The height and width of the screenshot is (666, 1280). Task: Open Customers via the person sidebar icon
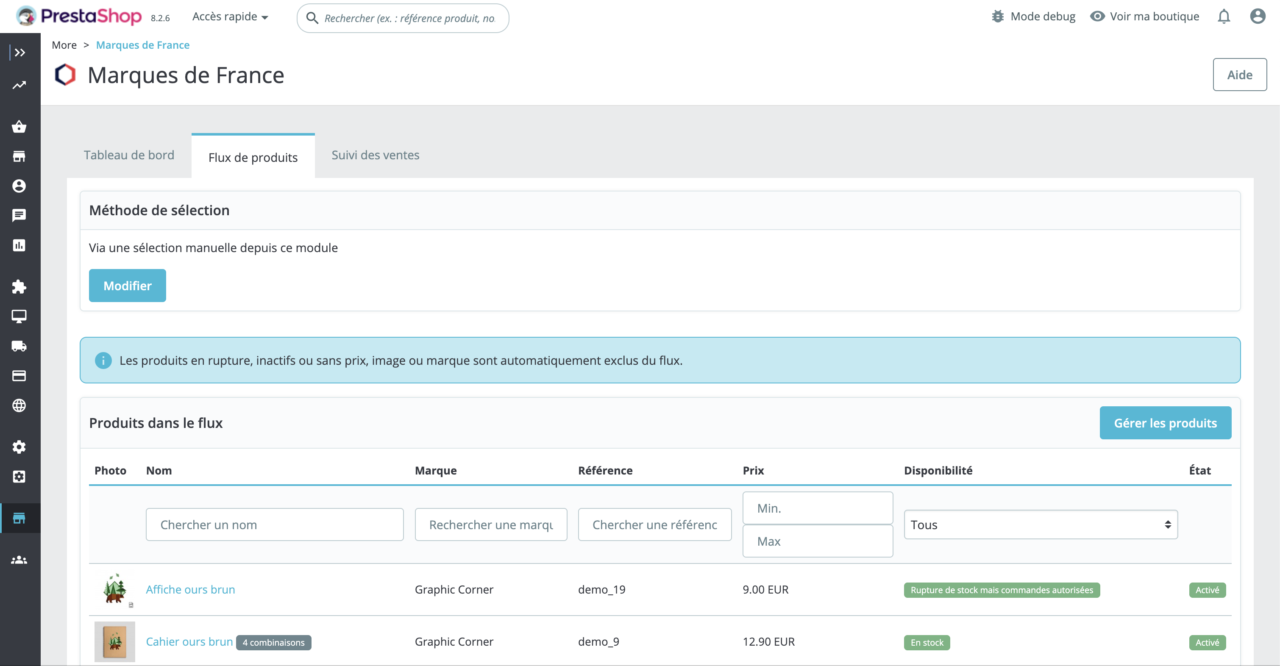[x=19, y=186]
